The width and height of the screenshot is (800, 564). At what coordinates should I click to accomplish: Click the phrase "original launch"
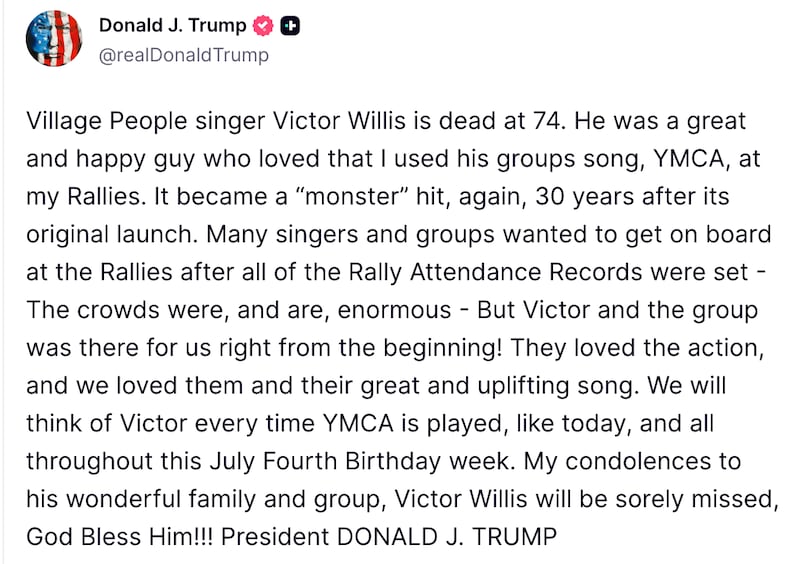(x=113, y=235)
